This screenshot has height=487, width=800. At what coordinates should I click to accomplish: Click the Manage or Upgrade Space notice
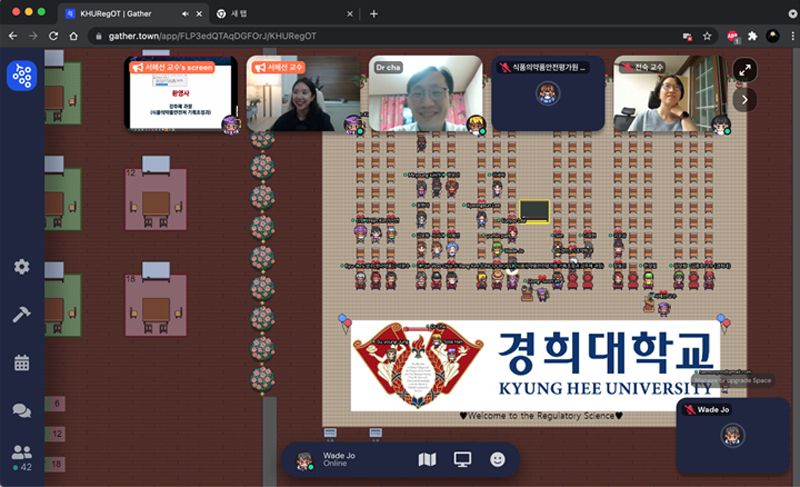tap(733, 380)
